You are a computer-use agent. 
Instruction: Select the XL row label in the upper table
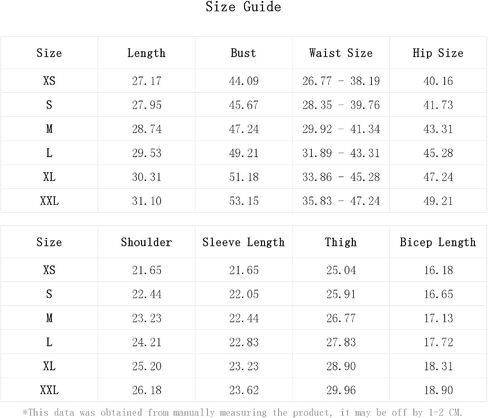pos(49,177)
